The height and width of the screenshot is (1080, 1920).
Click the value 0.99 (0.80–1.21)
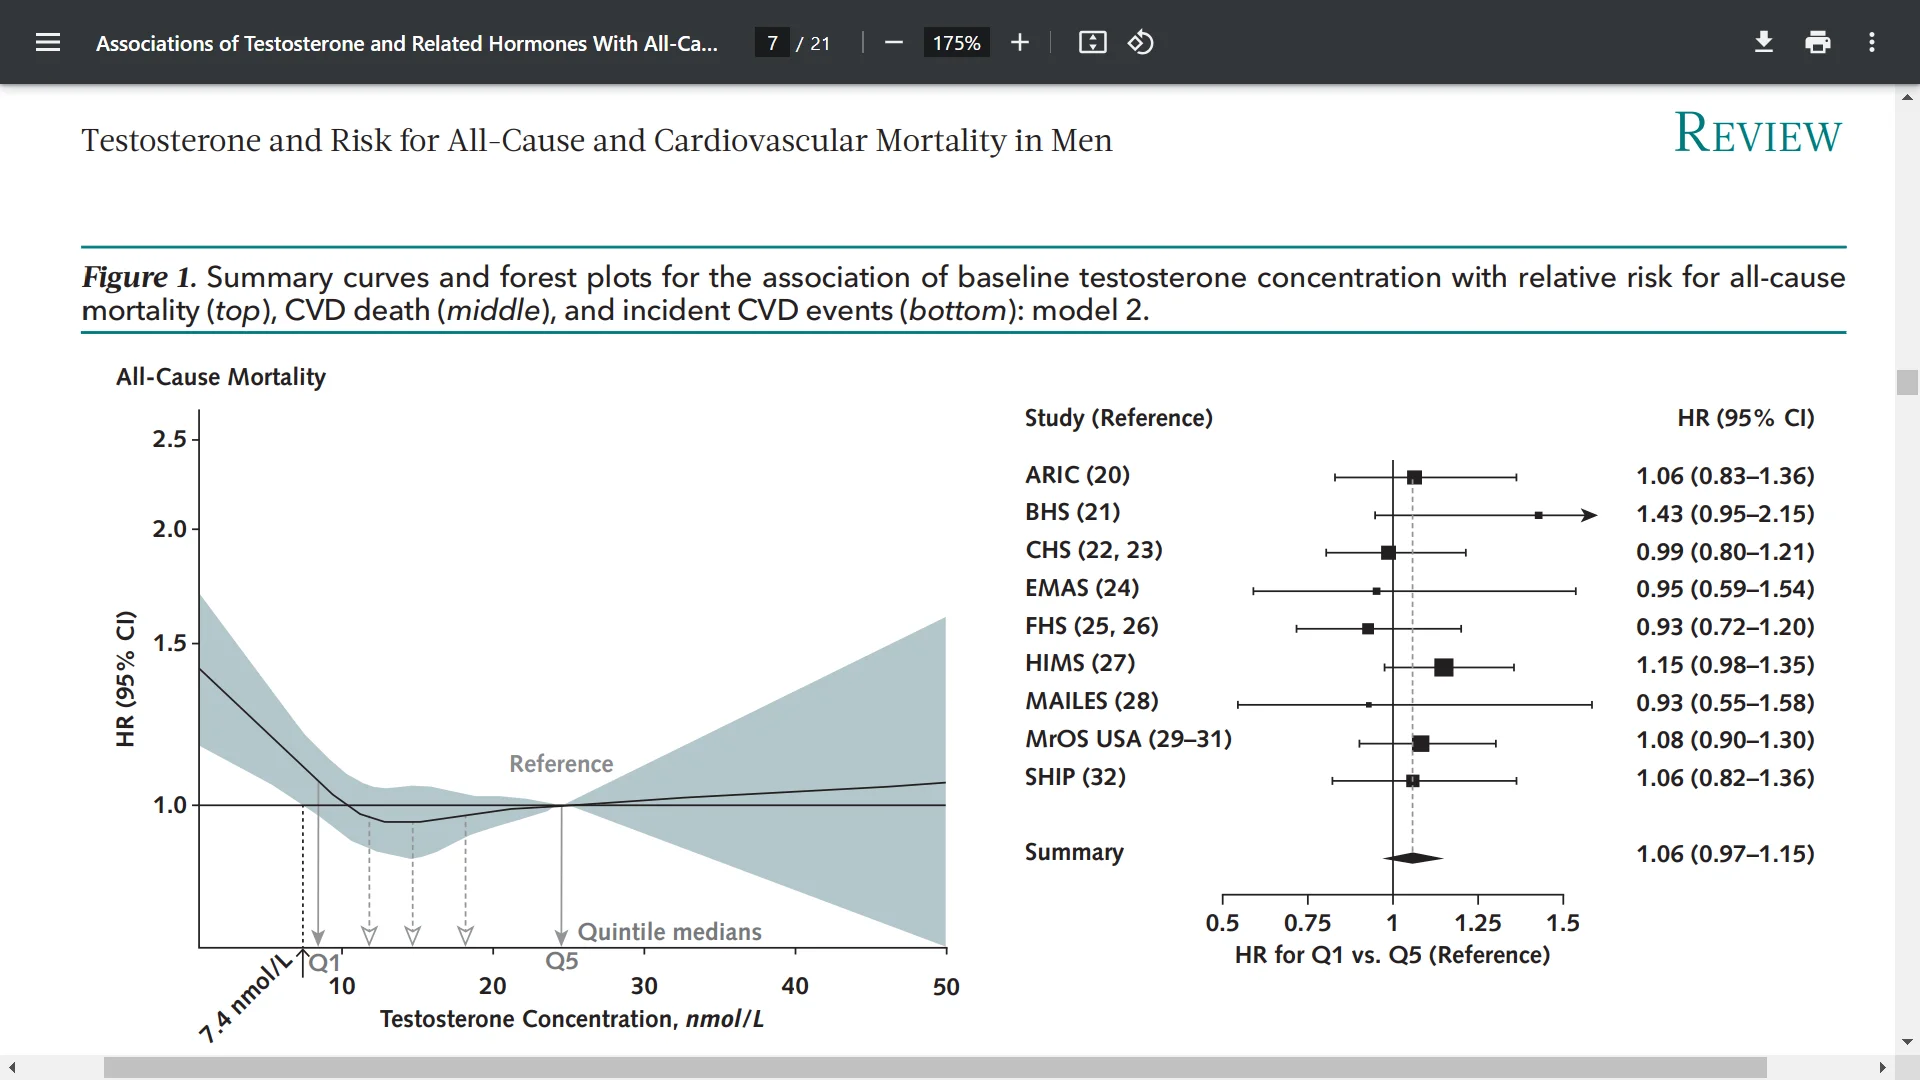tap(1725, 552)
